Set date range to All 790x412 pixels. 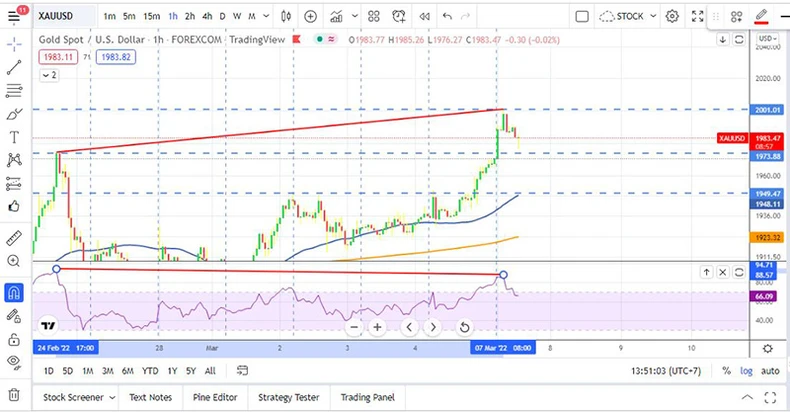pos(210,371)
